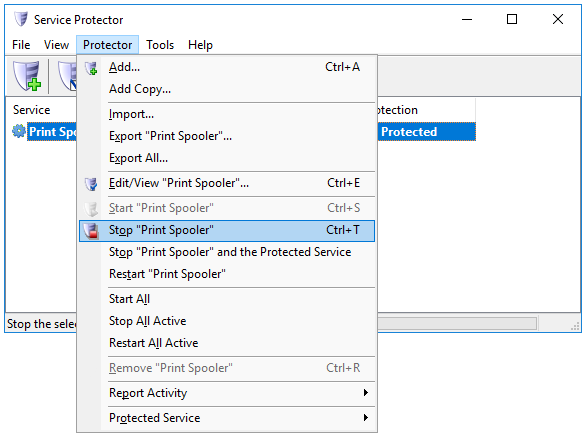
Task: Expand the Protected Service submenu arrow
Action: click(x=366, y=417)
